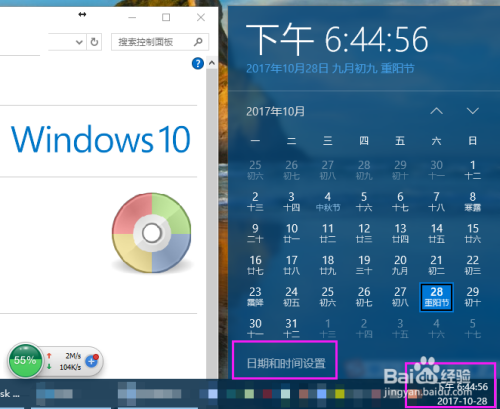Go to next month in calendar
Viewport: 500px width, 409px height.
[473, 111]
